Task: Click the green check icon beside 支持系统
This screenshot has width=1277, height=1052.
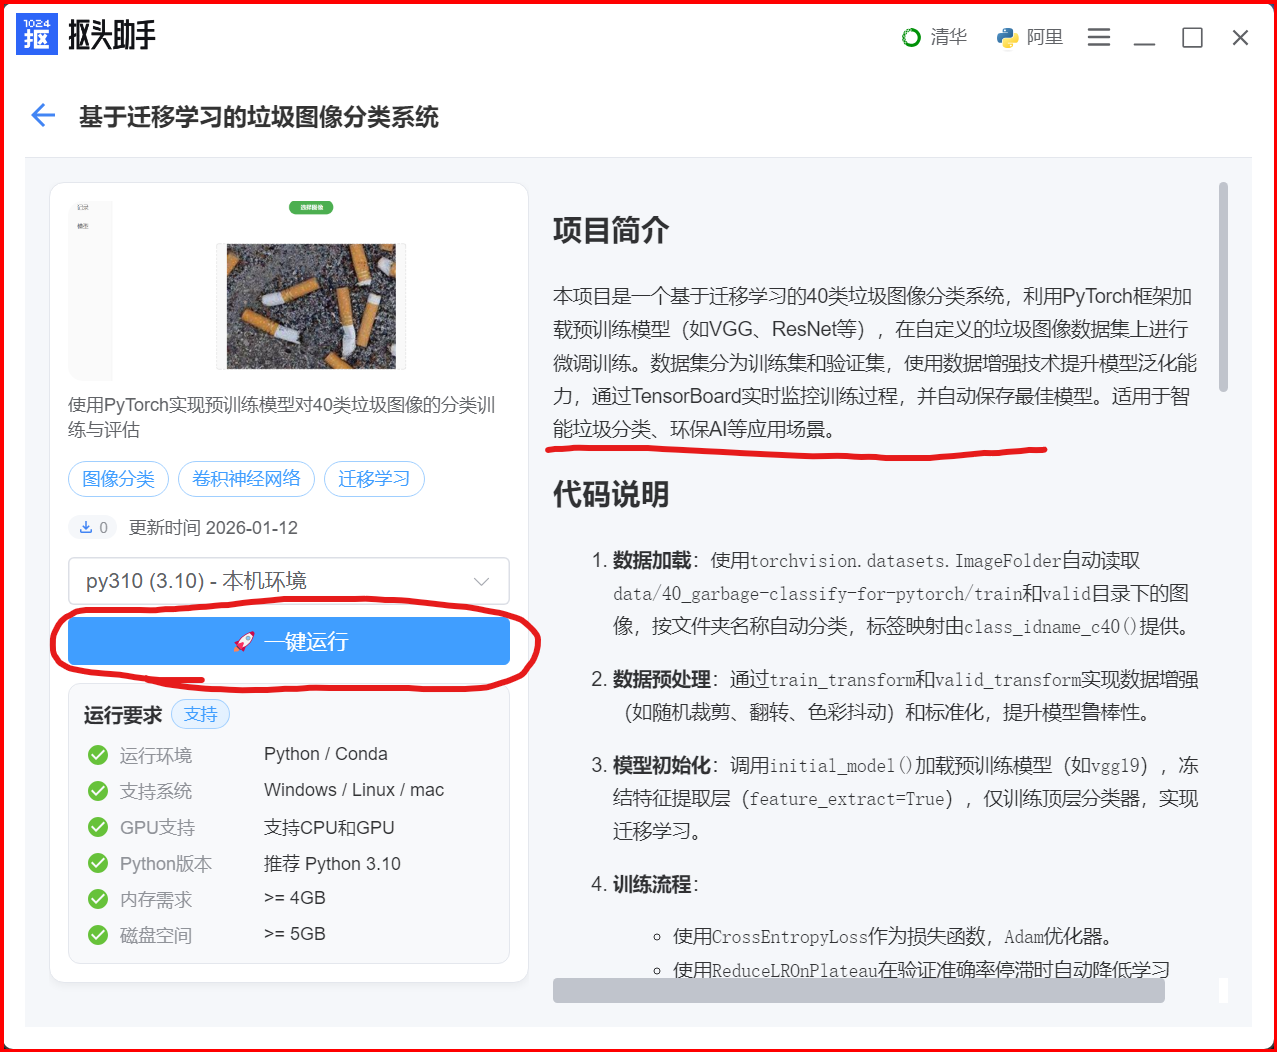Action: pyautogui.click(x=98, y=791)
